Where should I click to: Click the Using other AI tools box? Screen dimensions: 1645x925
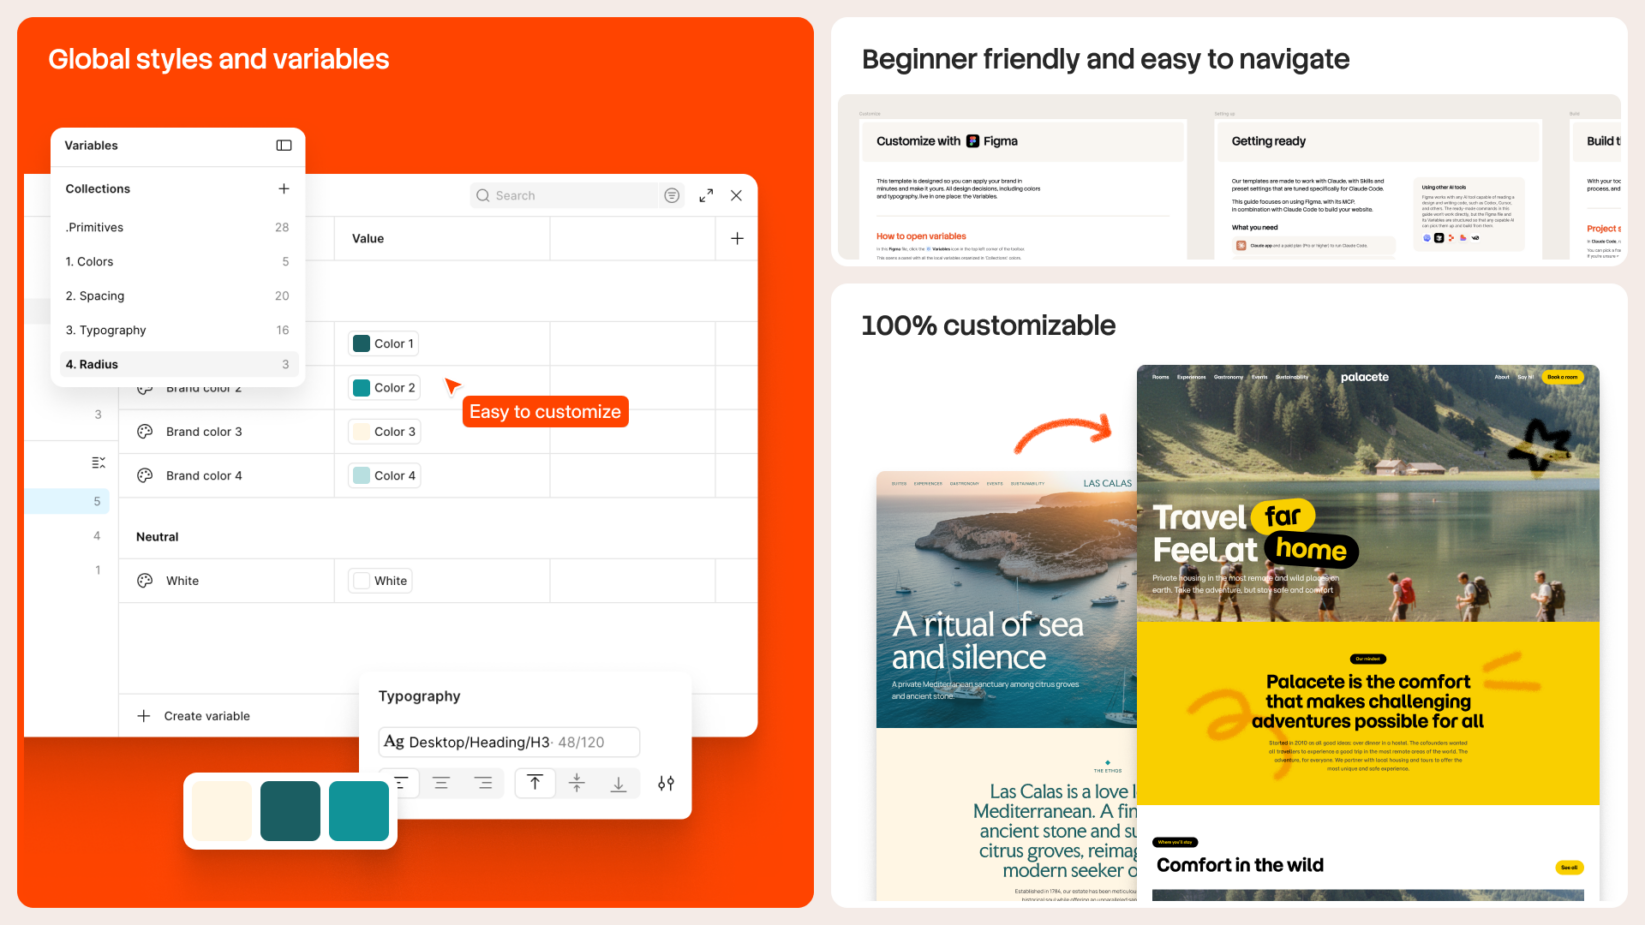(x=1469, y=214)
